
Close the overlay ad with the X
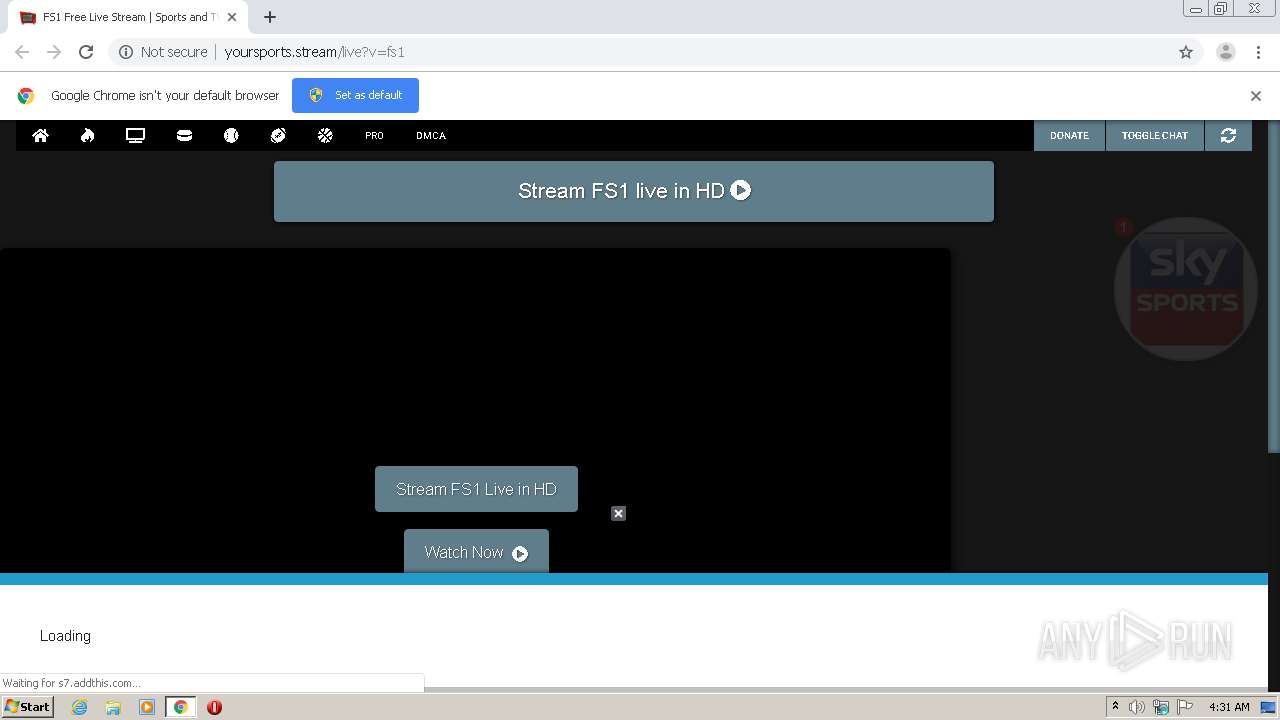(618, 513)
